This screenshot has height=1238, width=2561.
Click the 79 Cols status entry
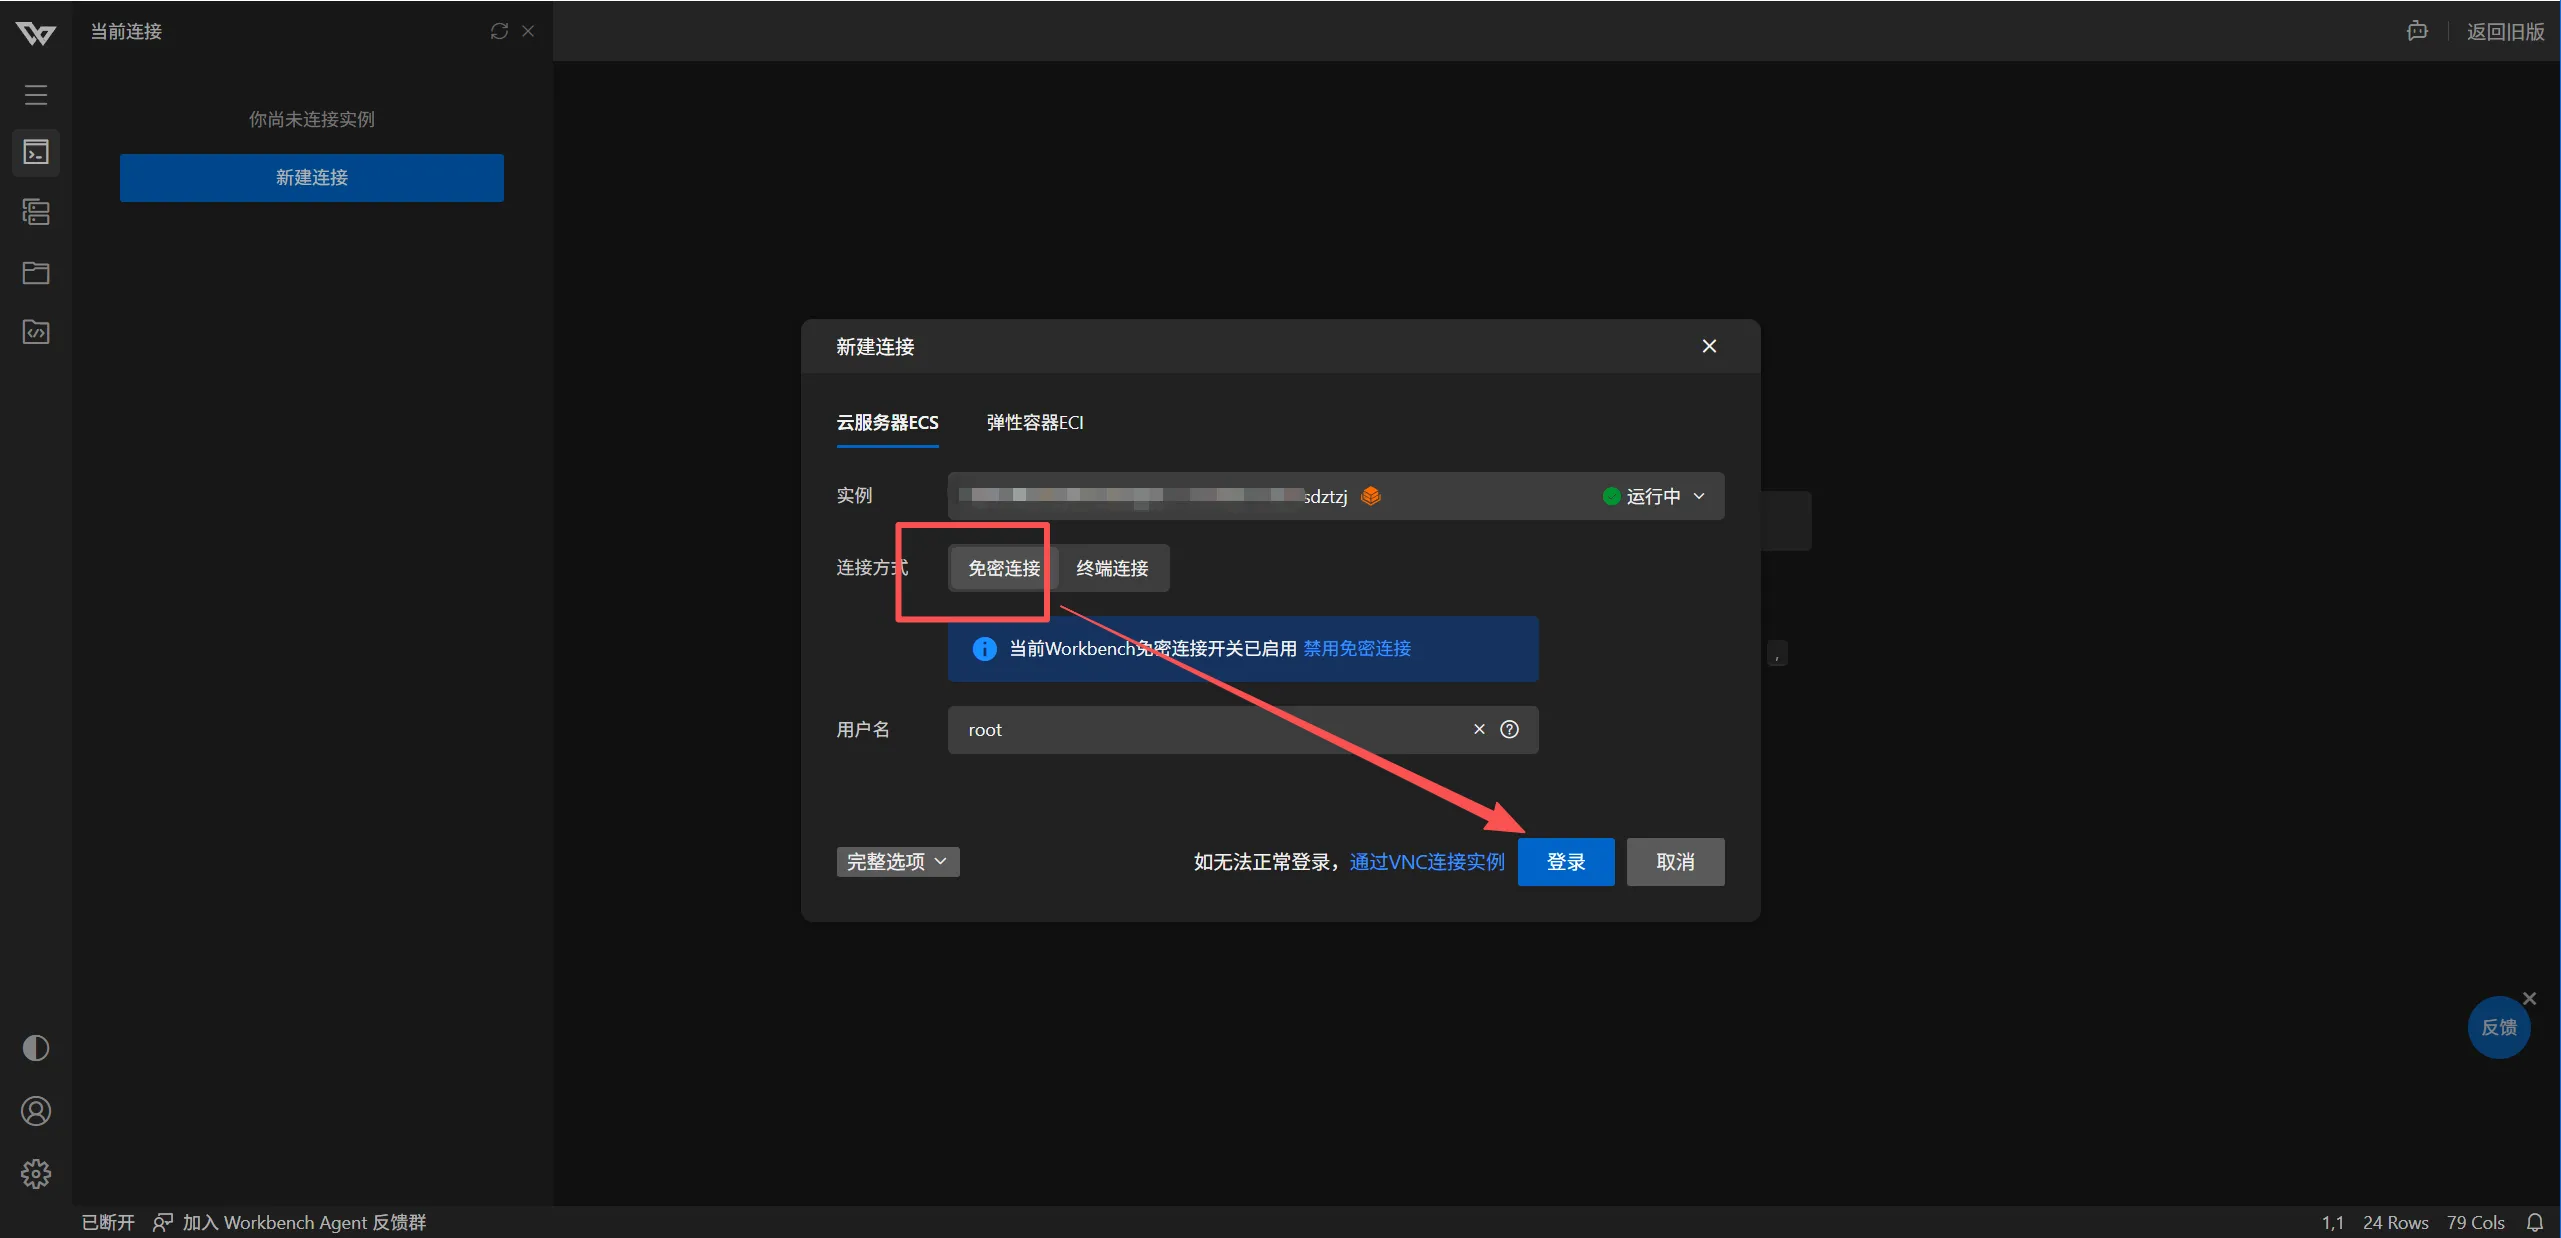click(2475, 1222)
